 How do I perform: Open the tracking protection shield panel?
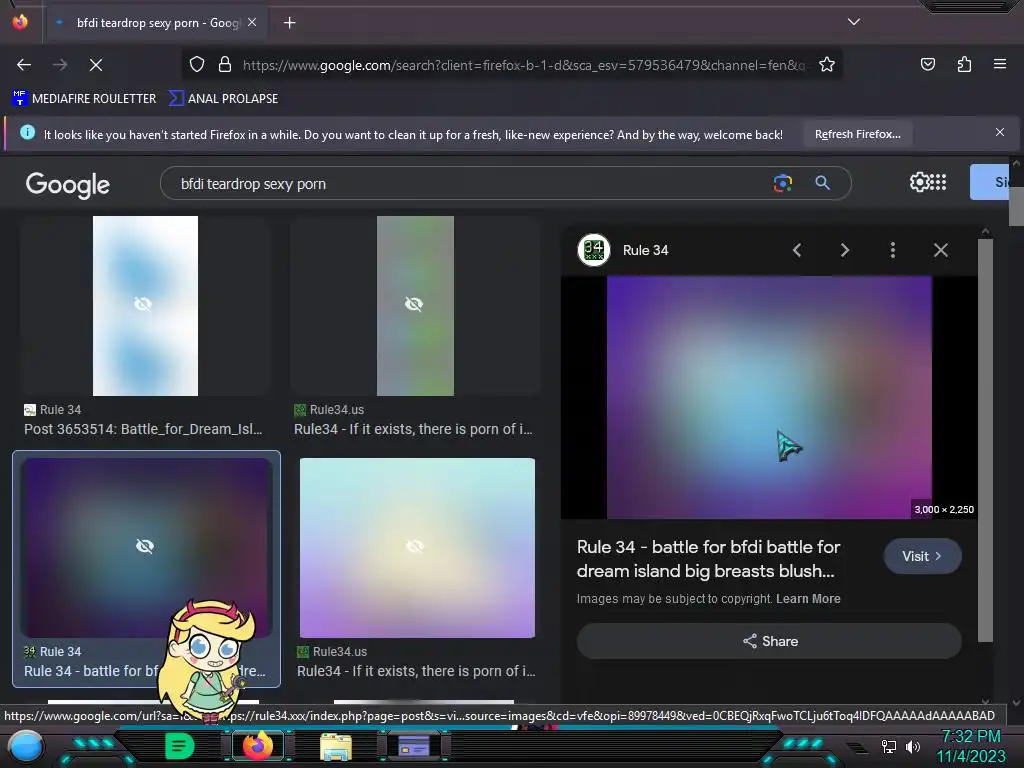pos(197,64)
